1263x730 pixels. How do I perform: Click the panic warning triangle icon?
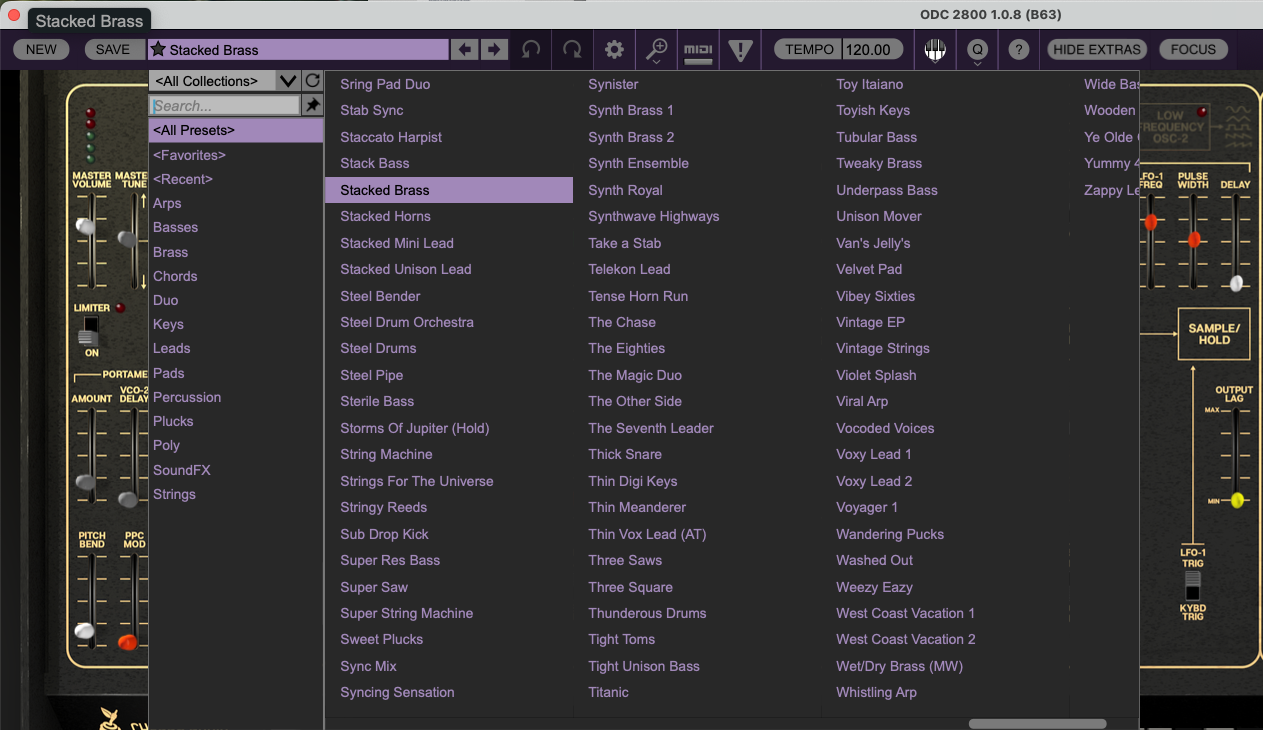[740, 50]
